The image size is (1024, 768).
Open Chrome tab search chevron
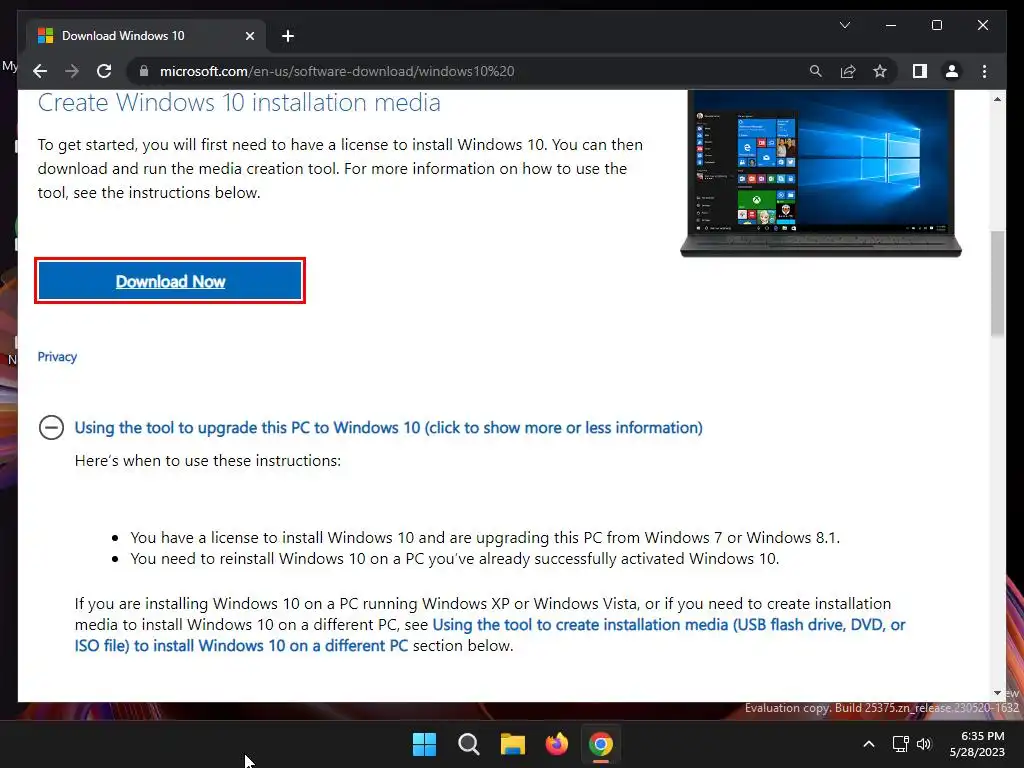point(844,25)
